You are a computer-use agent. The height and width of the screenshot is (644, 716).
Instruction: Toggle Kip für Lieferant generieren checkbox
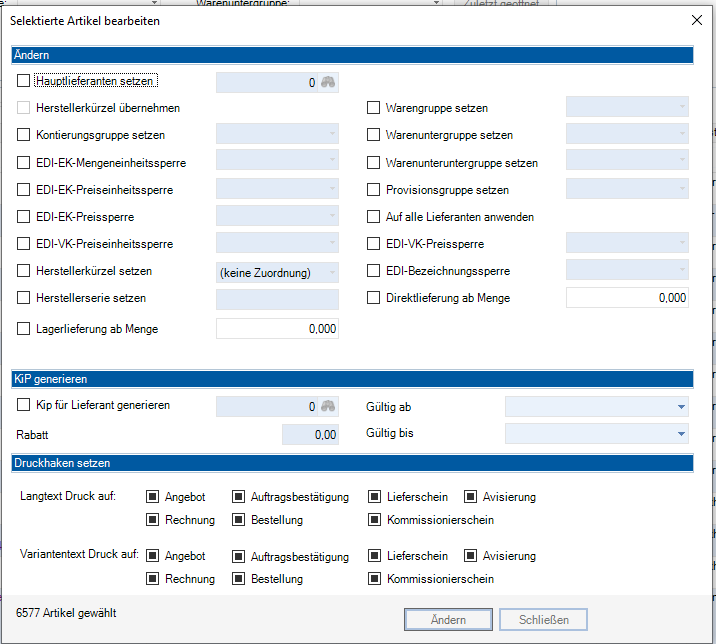24,405
